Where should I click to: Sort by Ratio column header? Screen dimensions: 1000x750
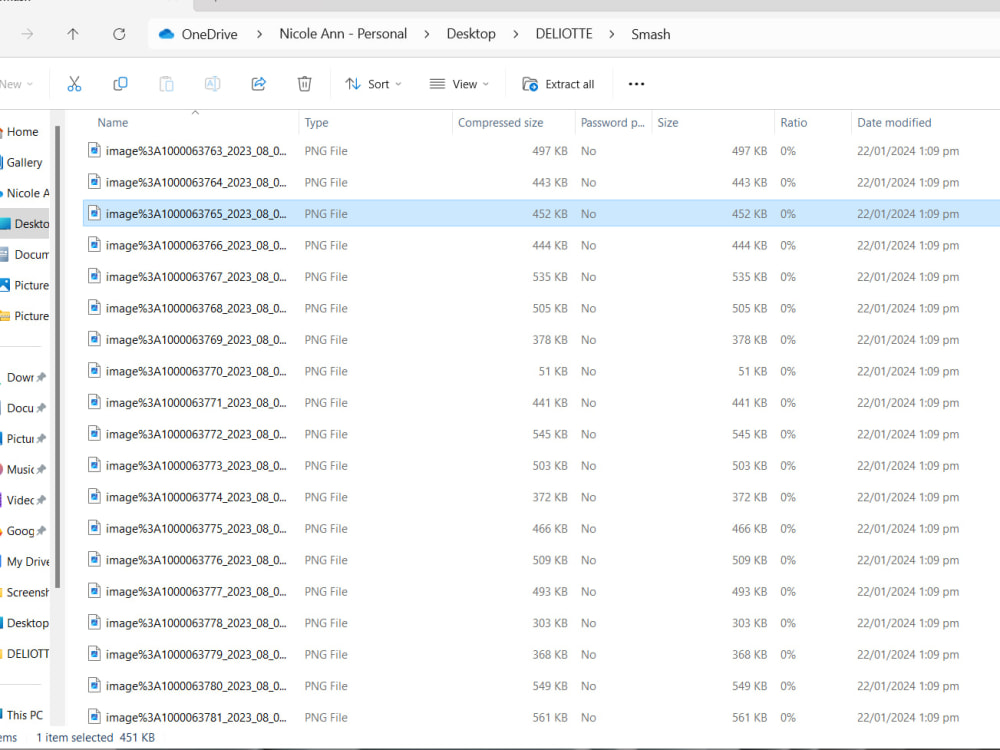[x=793, y=122]
